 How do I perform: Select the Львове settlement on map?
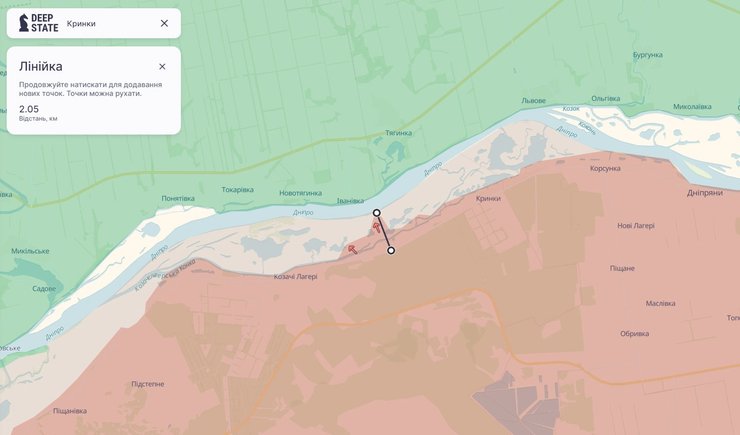(534, 101)
